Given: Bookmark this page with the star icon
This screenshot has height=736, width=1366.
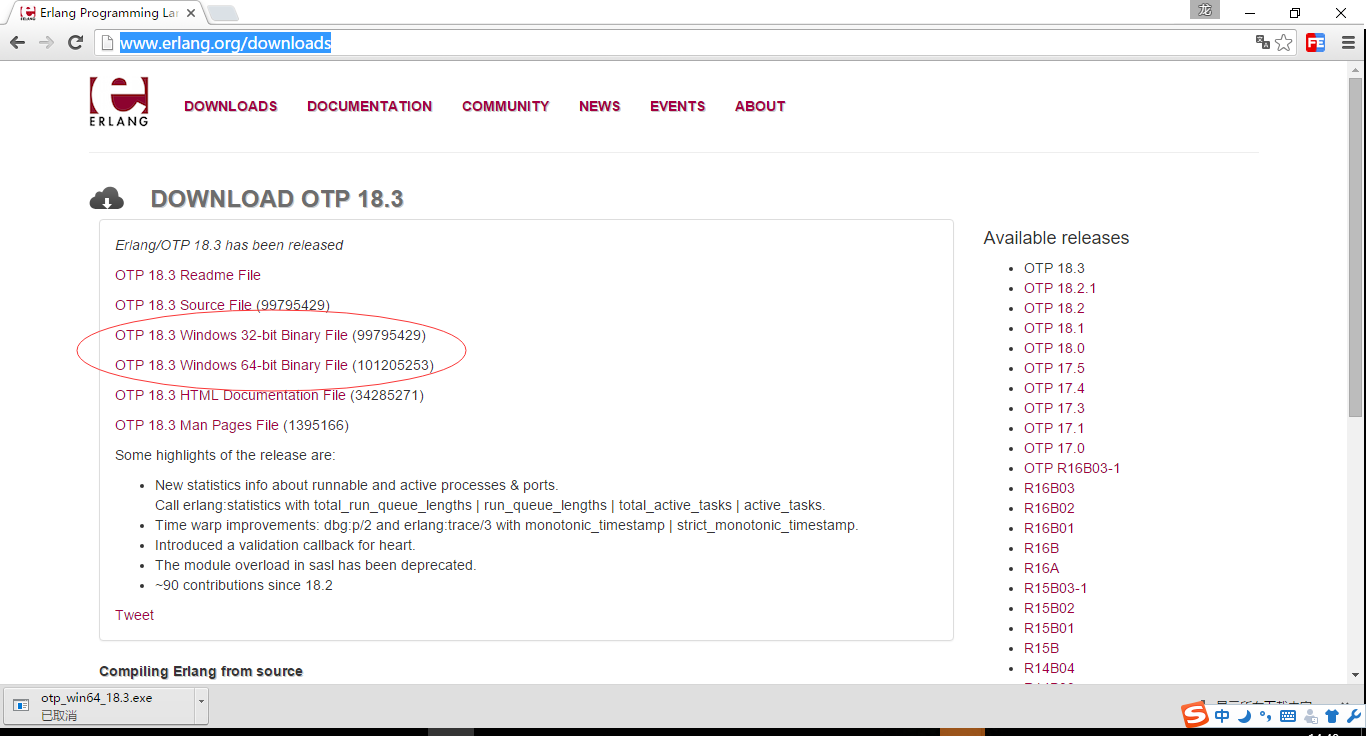Looking at the screenshot, I should 1284,43.
